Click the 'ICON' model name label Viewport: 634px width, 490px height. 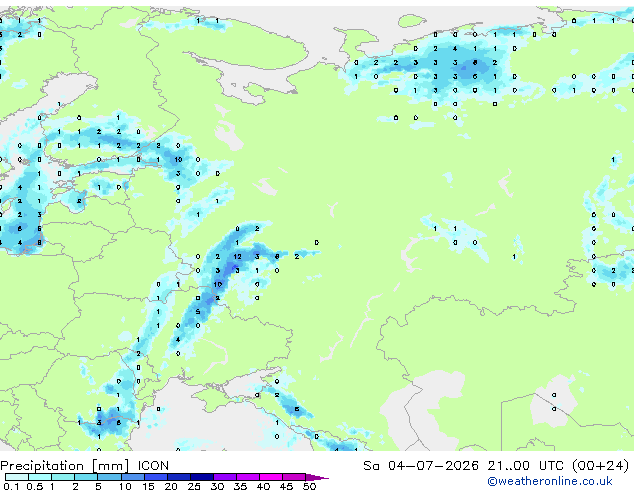click(x=153, y=466)
